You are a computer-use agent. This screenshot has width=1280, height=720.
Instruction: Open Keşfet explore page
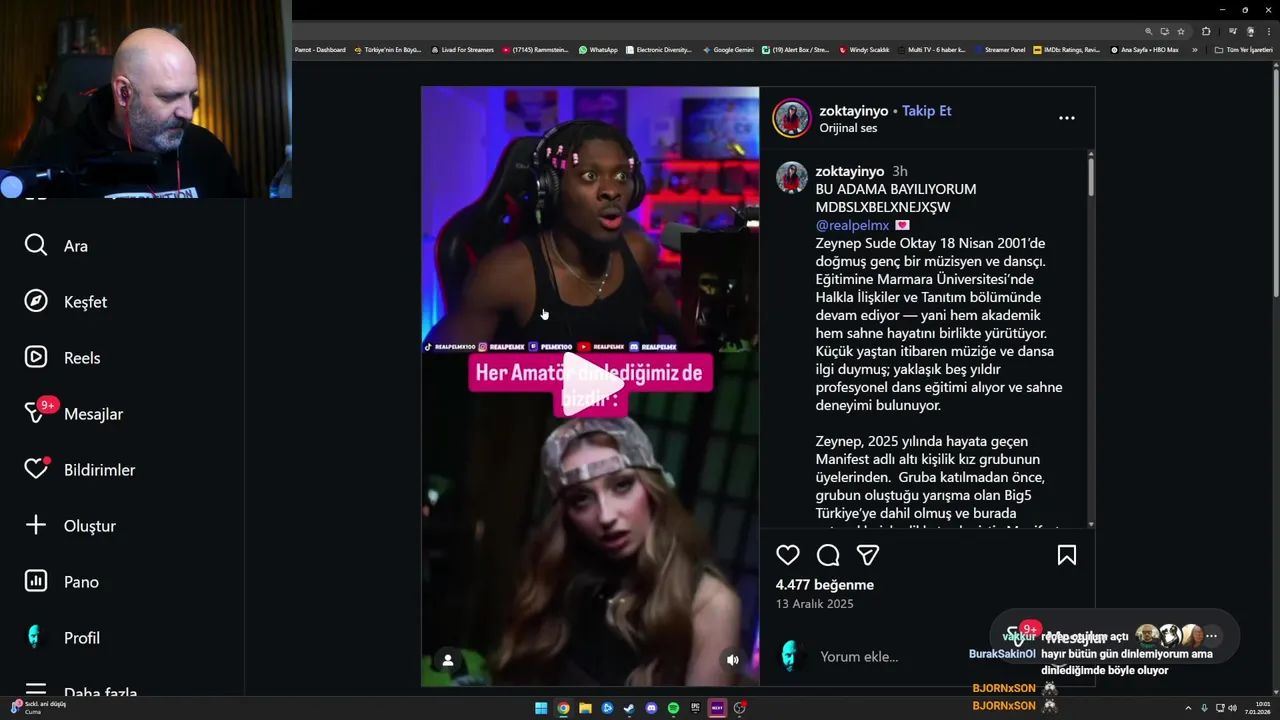pyautogui.click(x=65, y=302)
